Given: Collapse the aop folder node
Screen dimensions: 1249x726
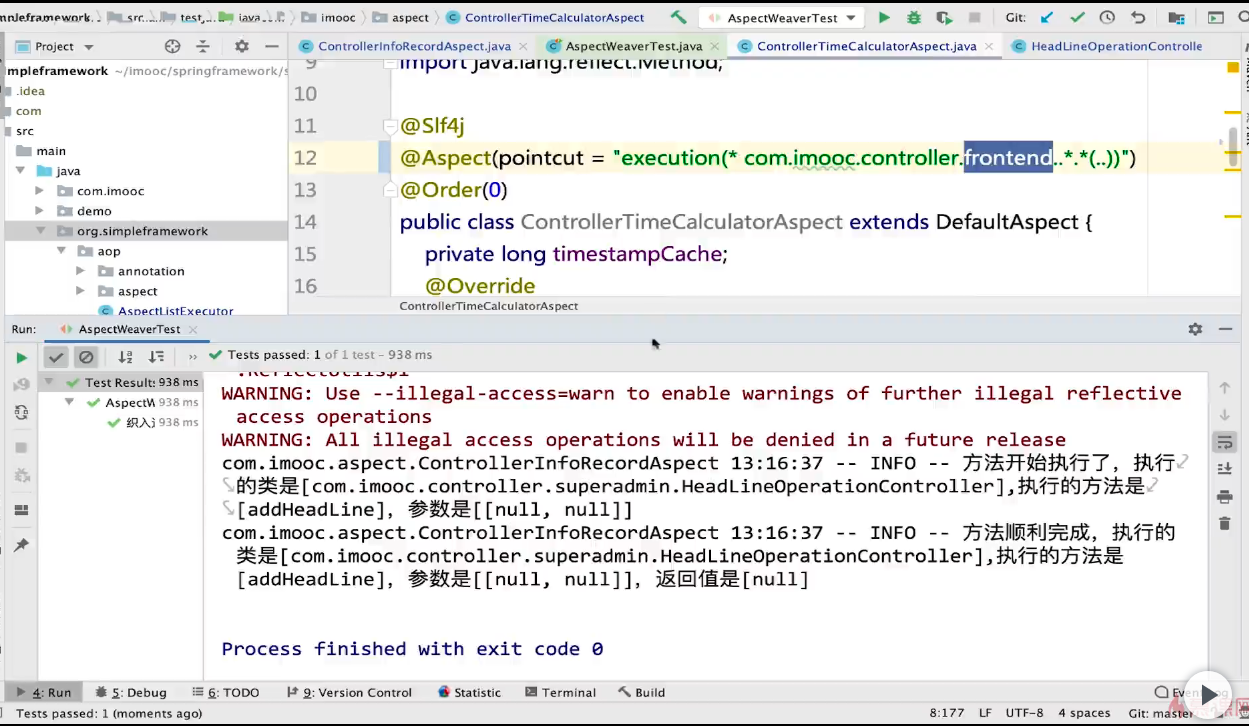Looking at the screenshot, I should tap(60, 251).
